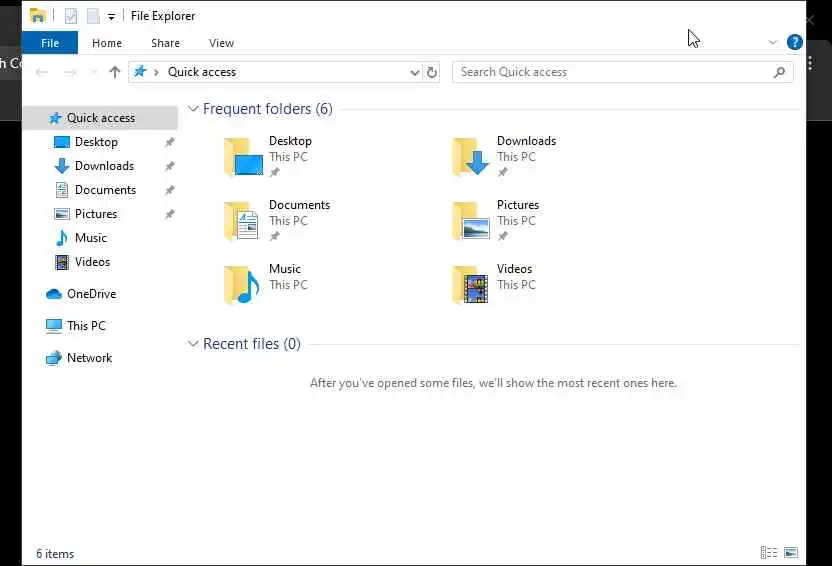Go forward using the Forward arrow

[x=70, y=72]
